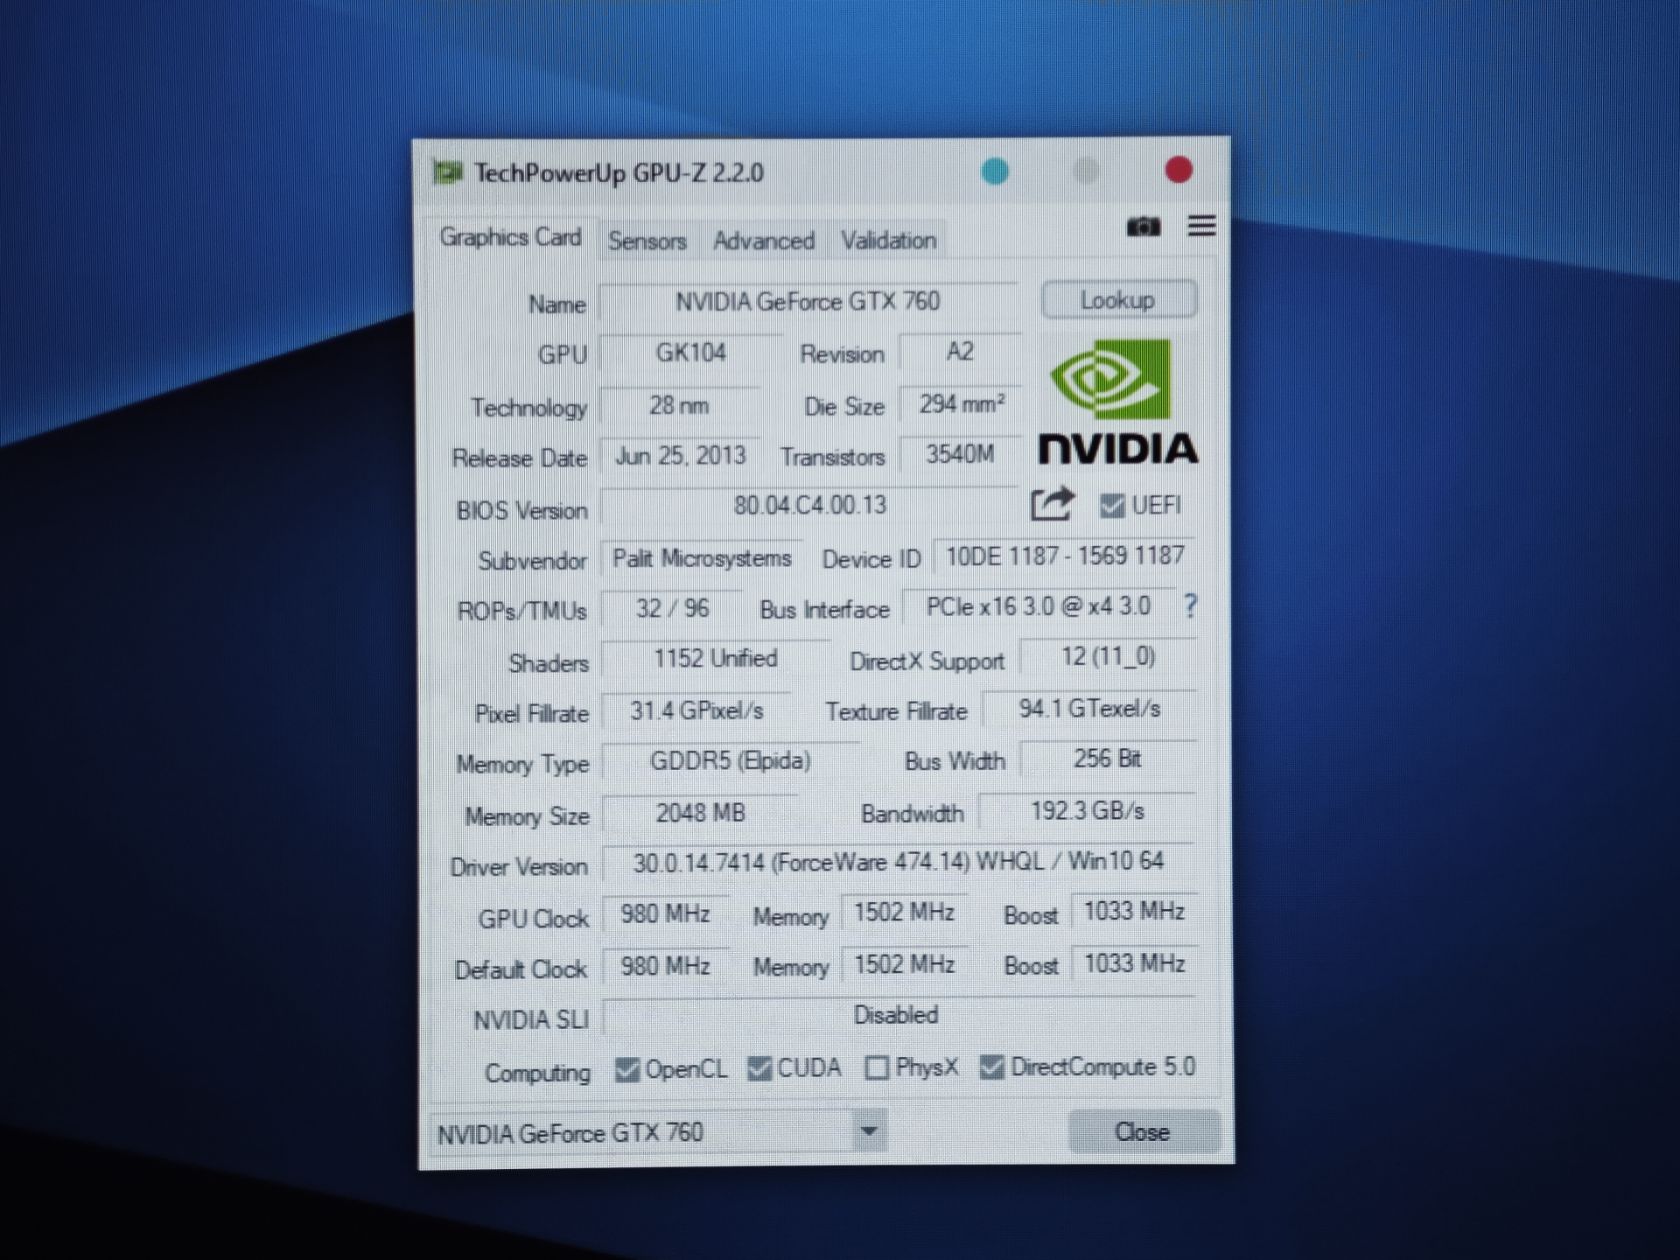Click the screenshot camera icon
1680x1260 pixels.
point(1143,227)
